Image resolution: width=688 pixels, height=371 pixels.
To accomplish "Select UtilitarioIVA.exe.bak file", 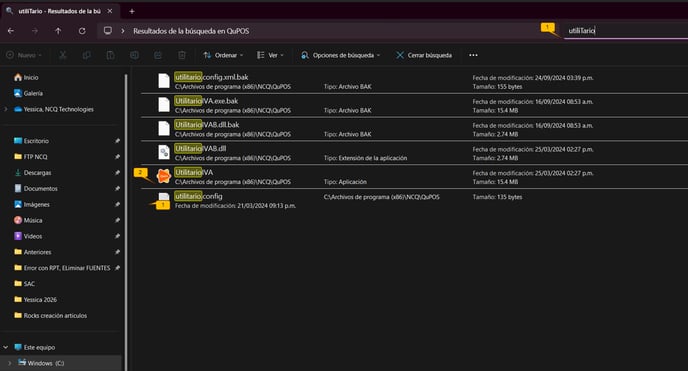I will tap(414, 105).
